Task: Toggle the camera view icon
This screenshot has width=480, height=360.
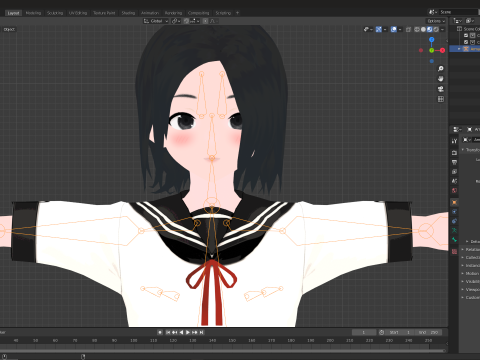Action: coord(441,89)
